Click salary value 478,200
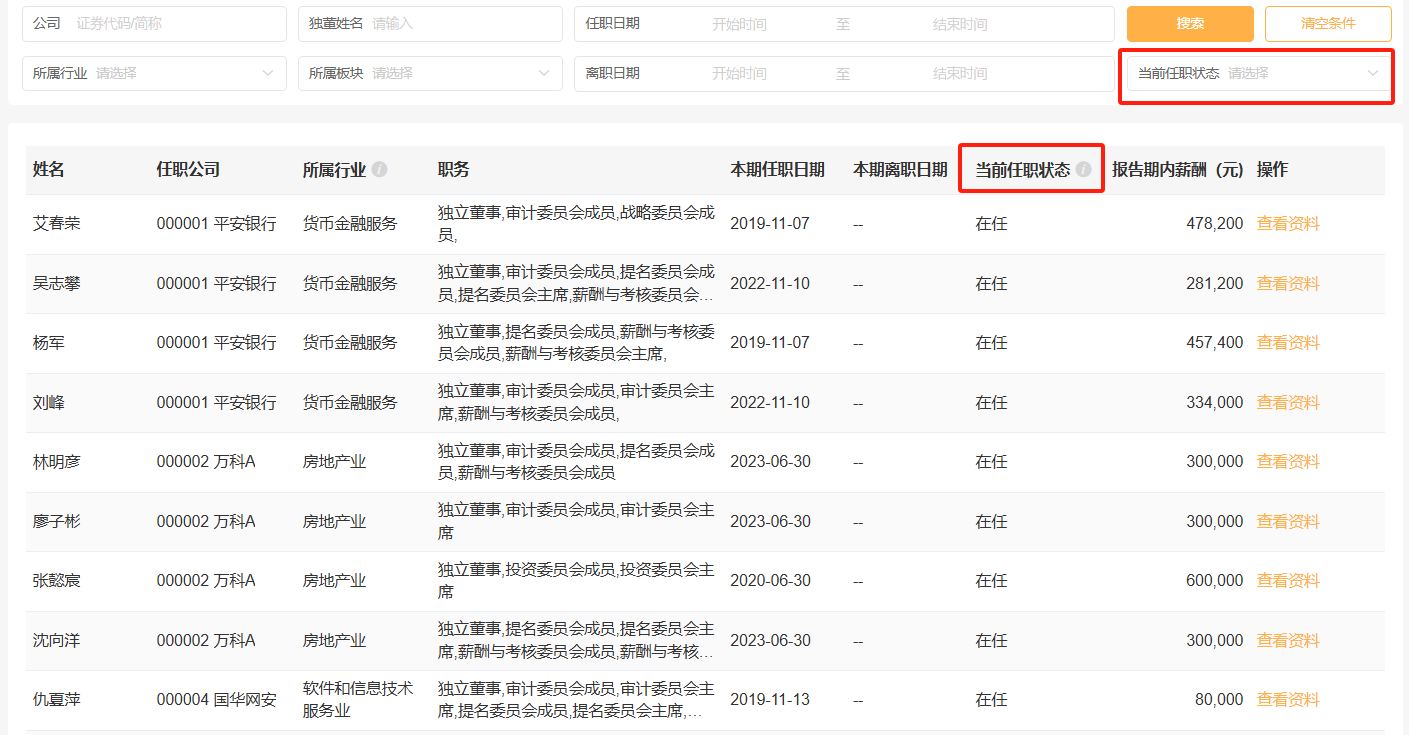 1215,224
